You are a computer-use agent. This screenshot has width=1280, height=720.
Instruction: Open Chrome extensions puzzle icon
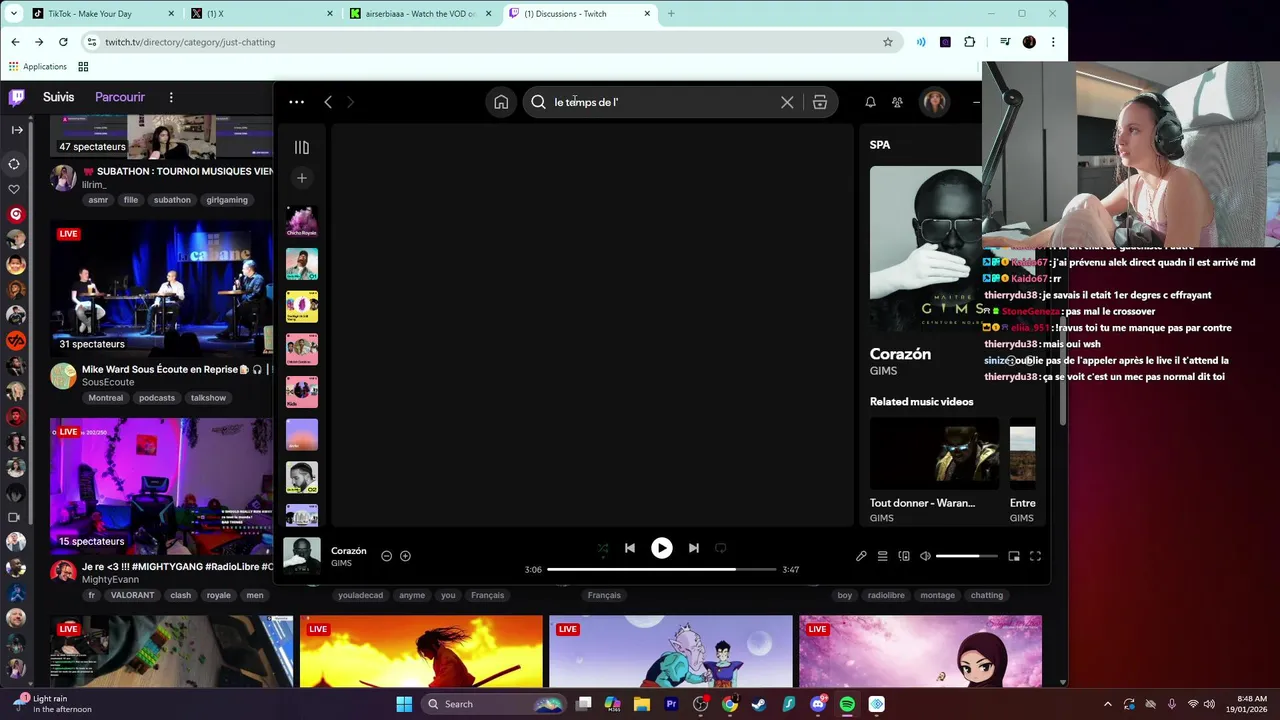(969, 42)
